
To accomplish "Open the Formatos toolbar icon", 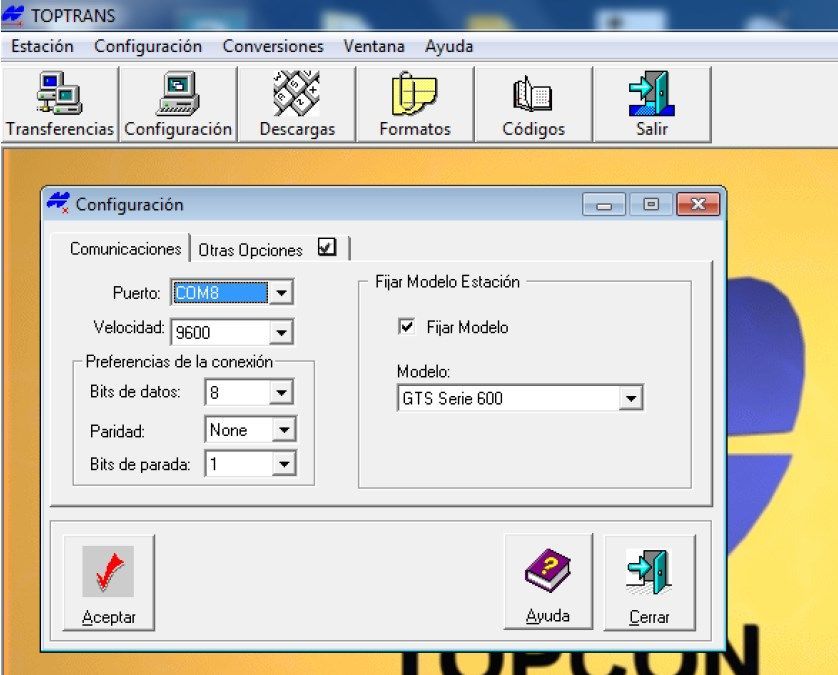I will coord(415,104).
